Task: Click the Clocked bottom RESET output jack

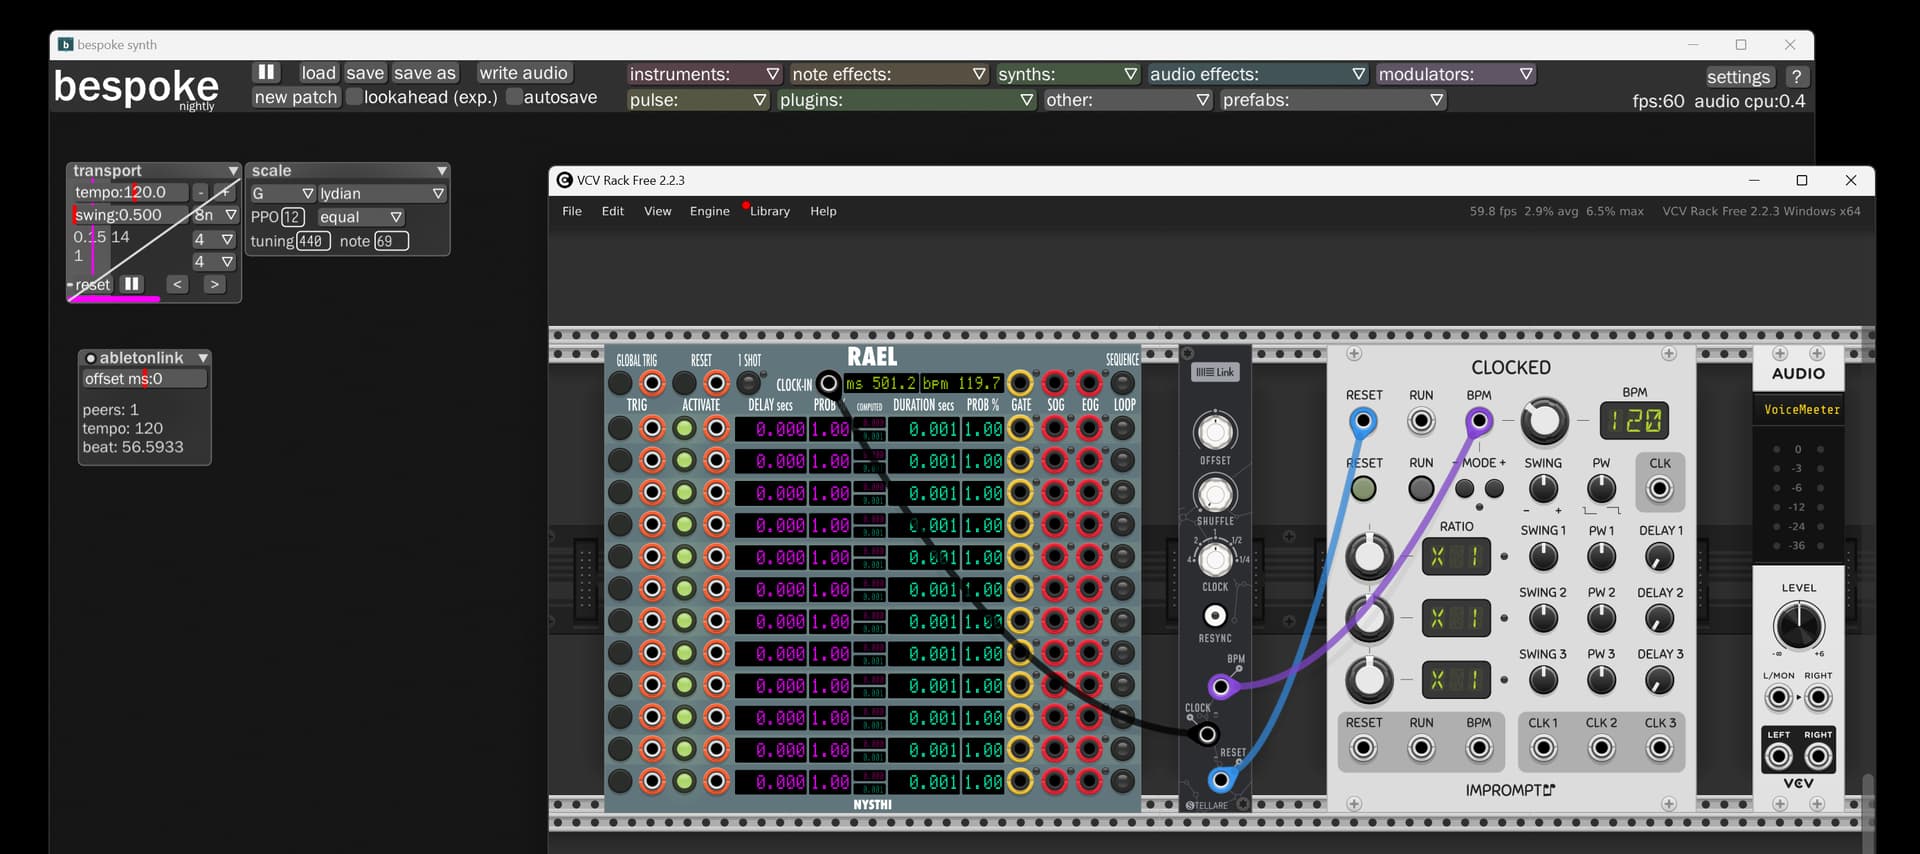Action: point(1363,748)
